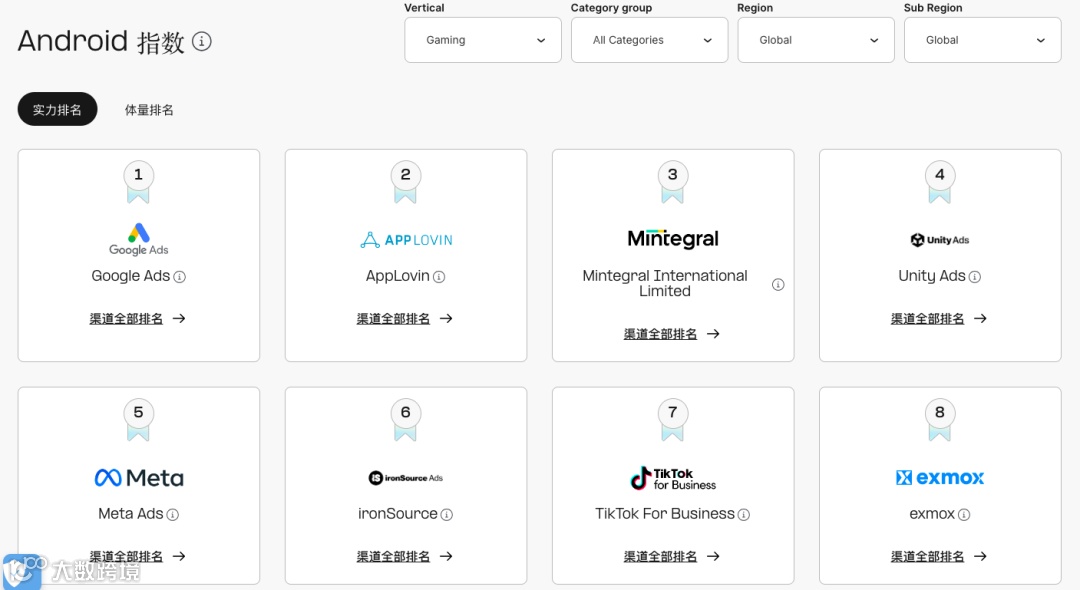
Task: Click the Unity Ads logo
Action: pos(939,240)
